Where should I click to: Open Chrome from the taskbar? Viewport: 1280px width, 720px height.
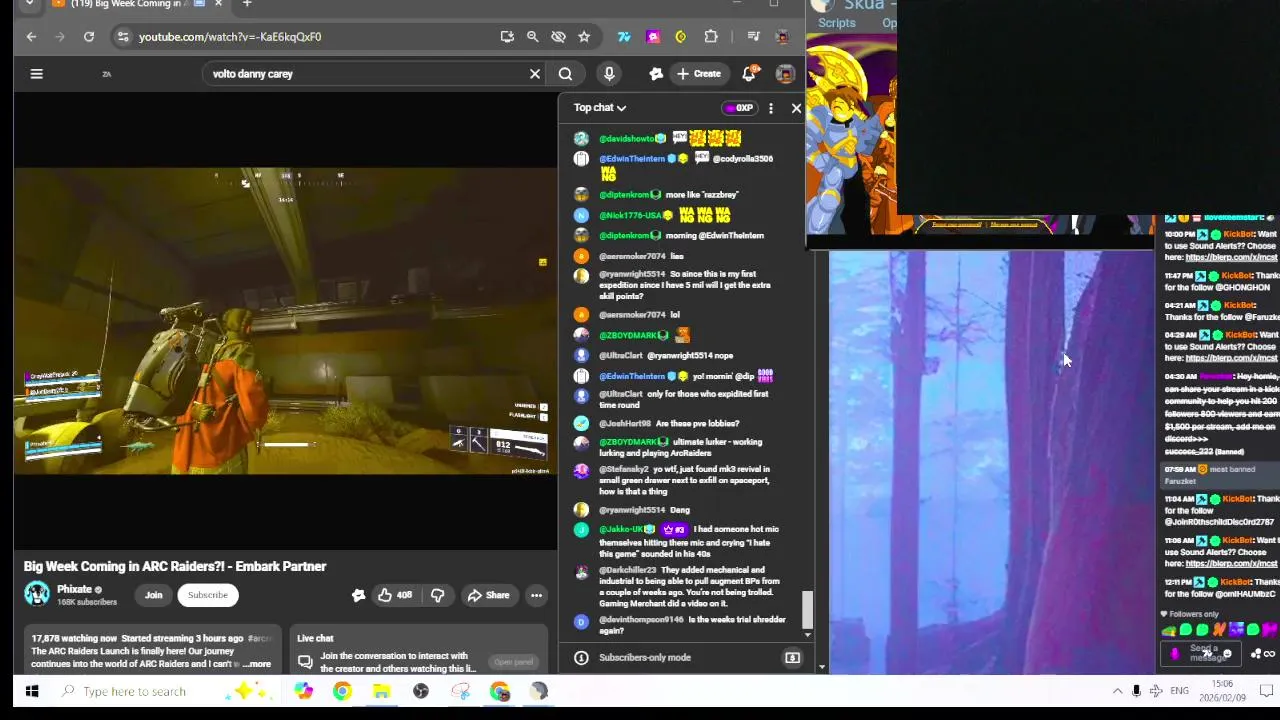click(342, 691)
